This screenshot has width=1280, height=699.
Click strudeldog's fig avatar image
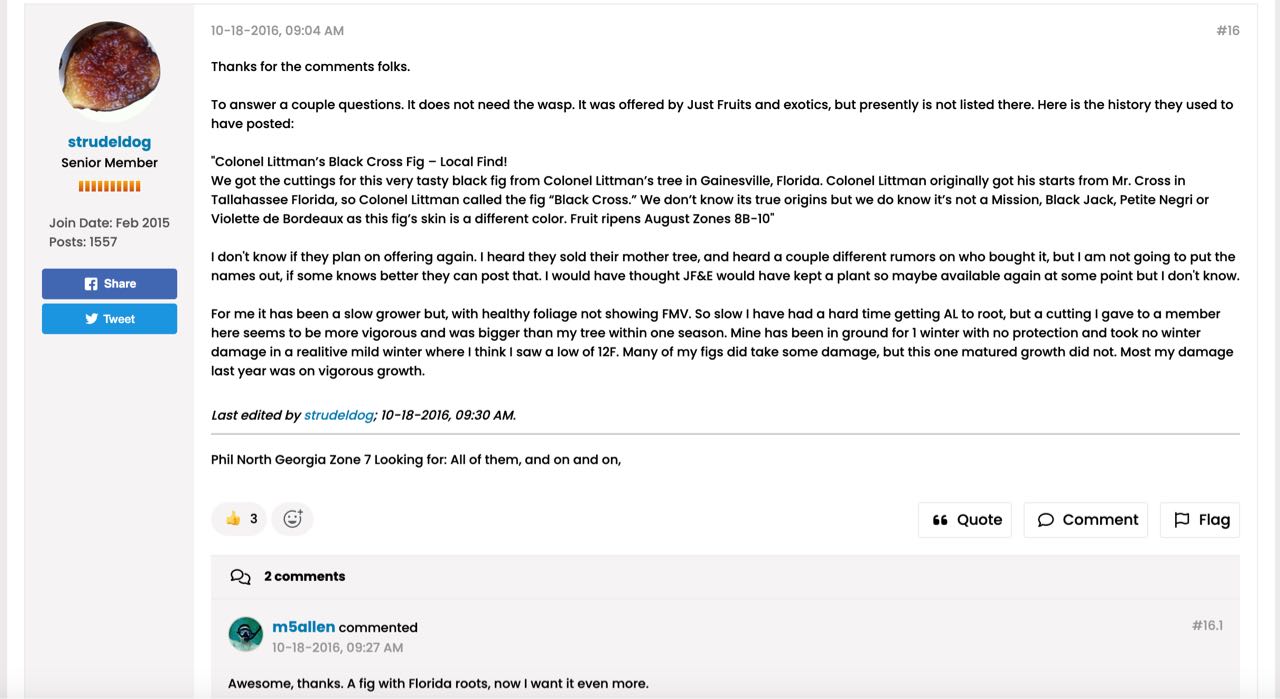click(x=110, y=70)
